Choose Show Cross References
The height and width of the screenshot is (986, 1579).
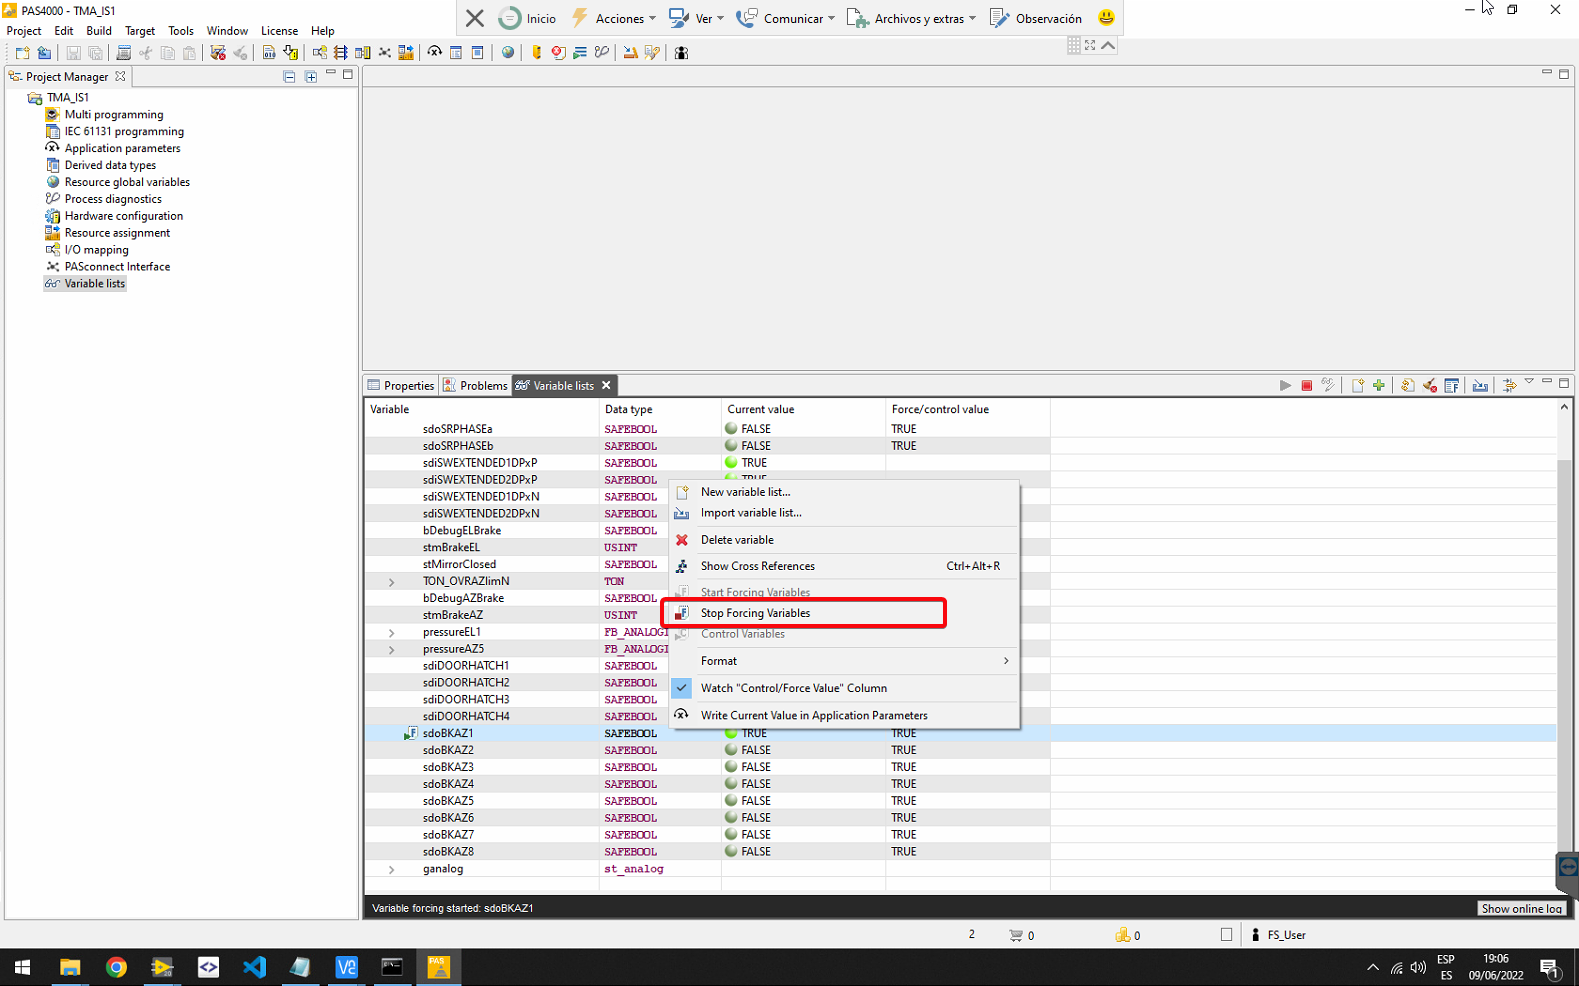point(845,566)
